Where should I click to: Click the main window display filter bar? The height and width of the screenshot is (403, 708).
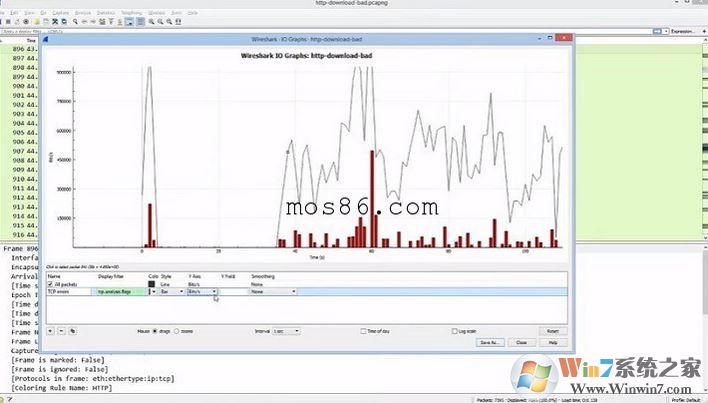[x=325, y=31]
